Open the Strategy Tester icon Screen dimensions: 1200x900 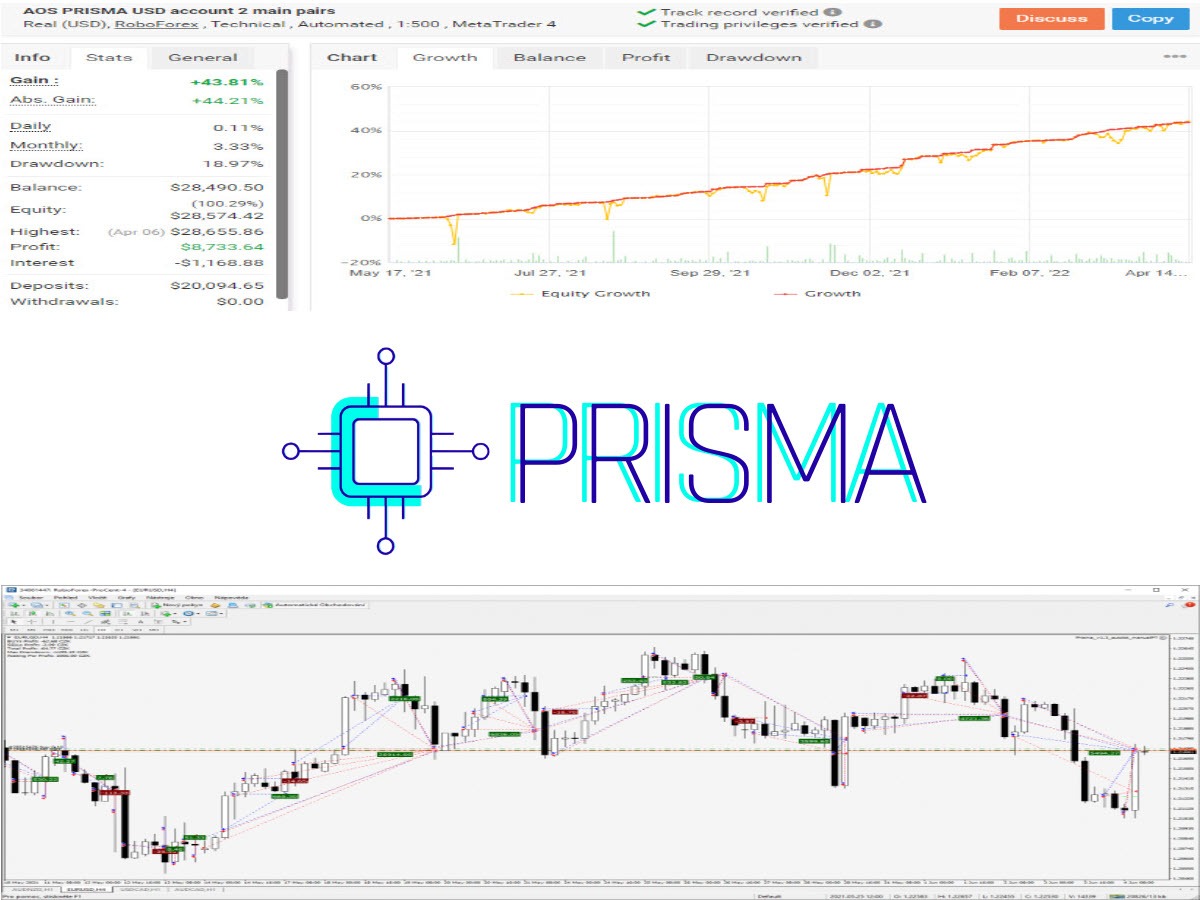[135, 605]
